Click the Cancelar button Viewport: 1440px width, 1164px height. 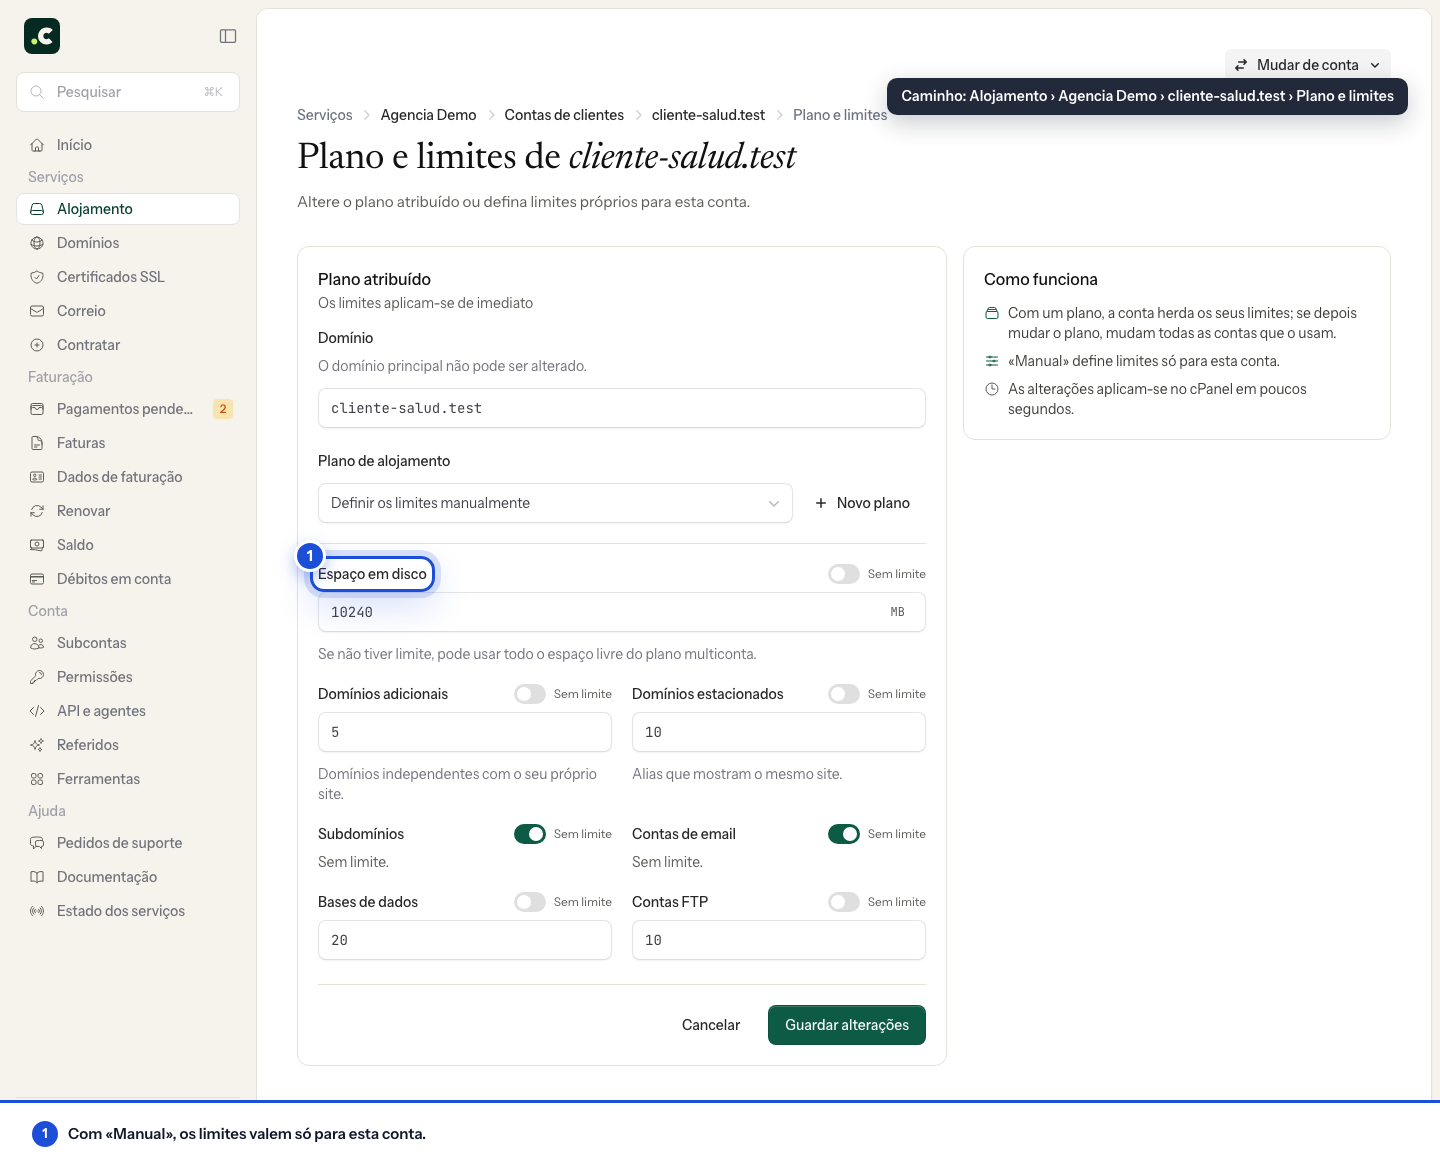click(x=711, y=1025)
